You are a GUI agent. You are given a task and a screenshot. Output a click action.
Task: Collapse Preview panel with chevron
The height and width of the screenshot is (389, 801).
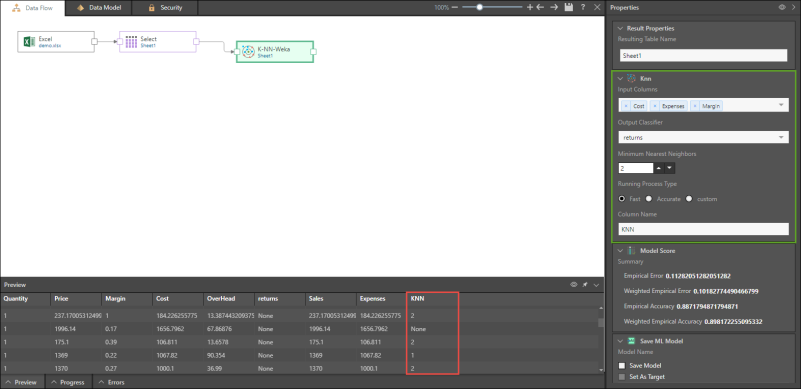(596, 285)
